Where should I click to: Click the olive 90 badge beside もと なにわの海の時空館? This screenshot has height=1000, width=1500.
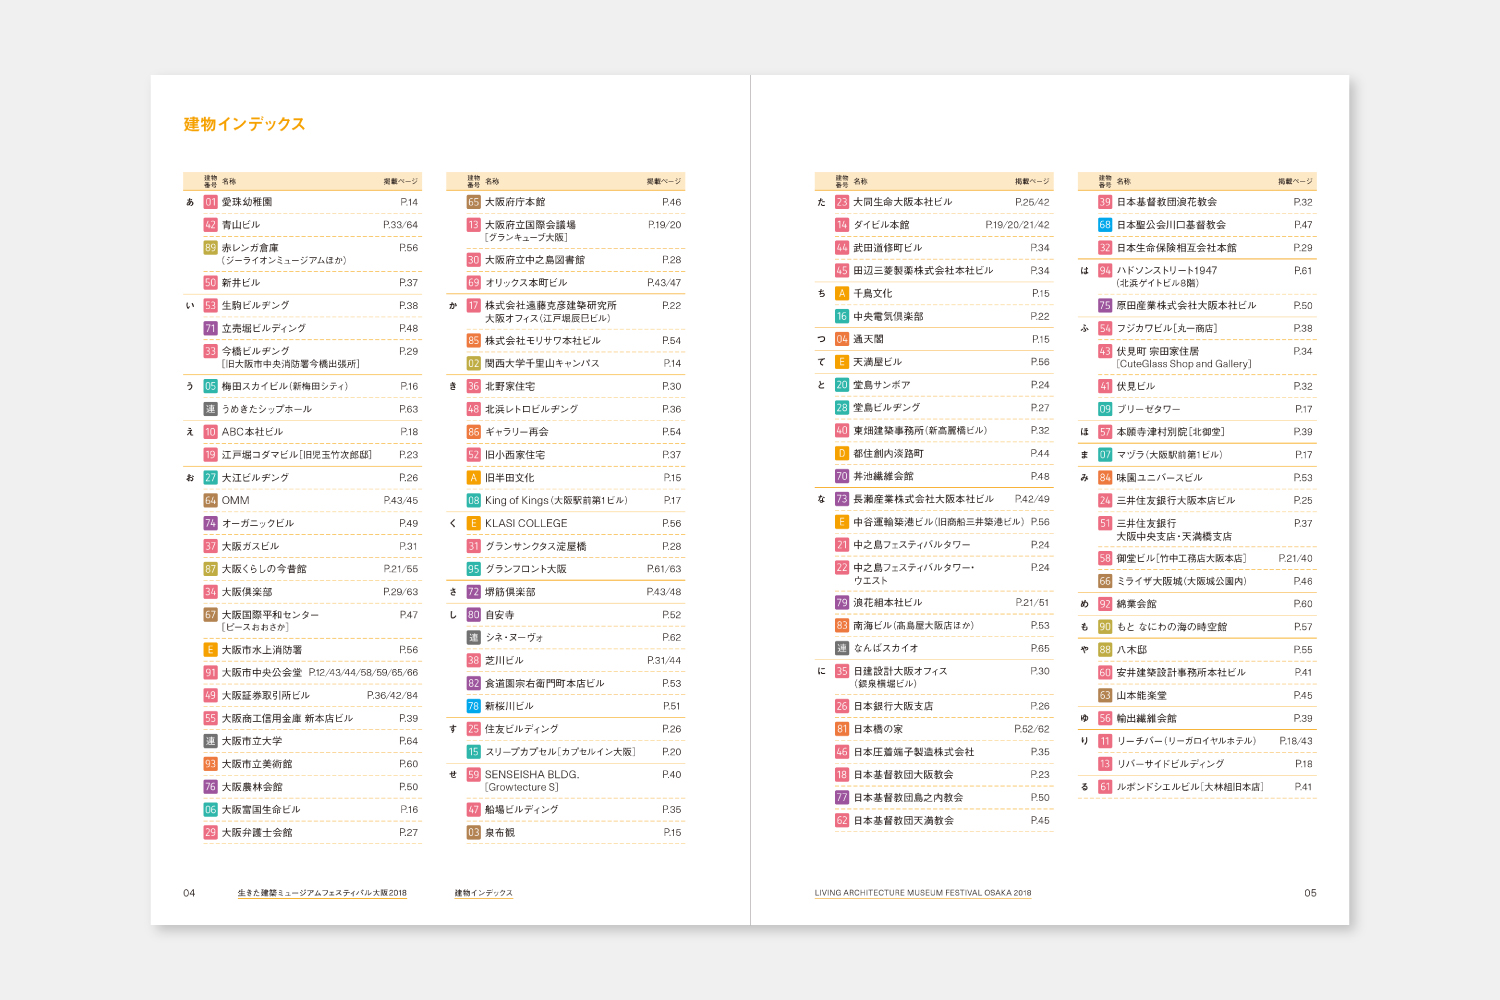click(1105, 627)
